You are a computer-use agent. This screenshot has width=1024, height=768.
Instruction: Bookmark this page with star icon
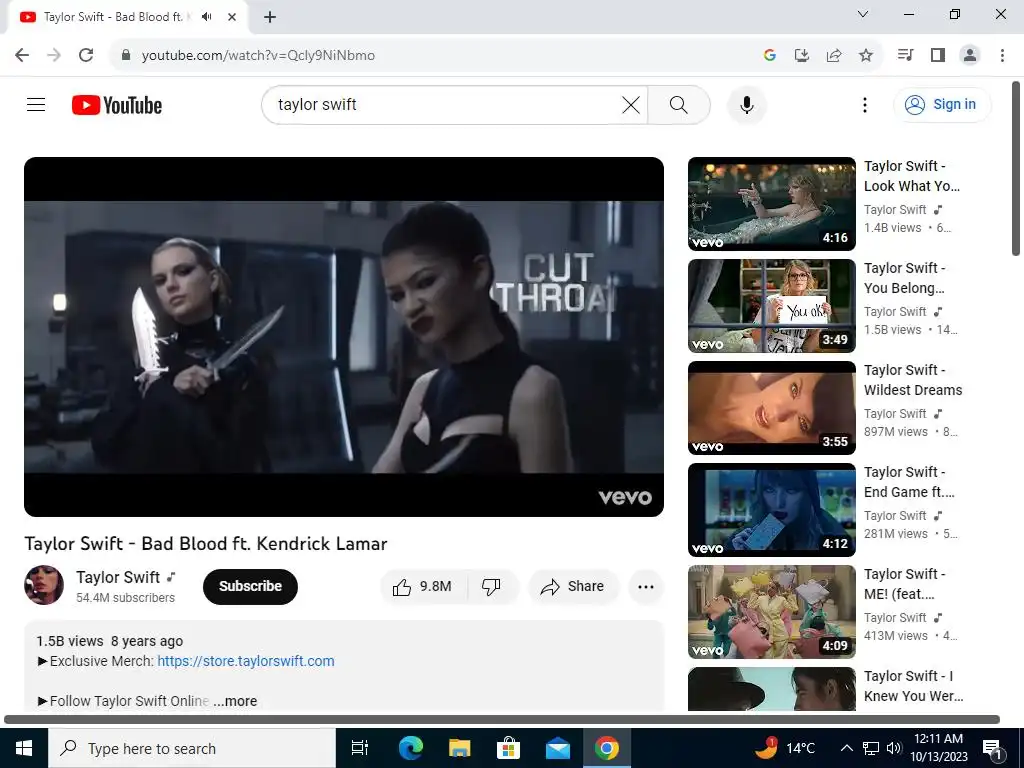coord(866,56)
